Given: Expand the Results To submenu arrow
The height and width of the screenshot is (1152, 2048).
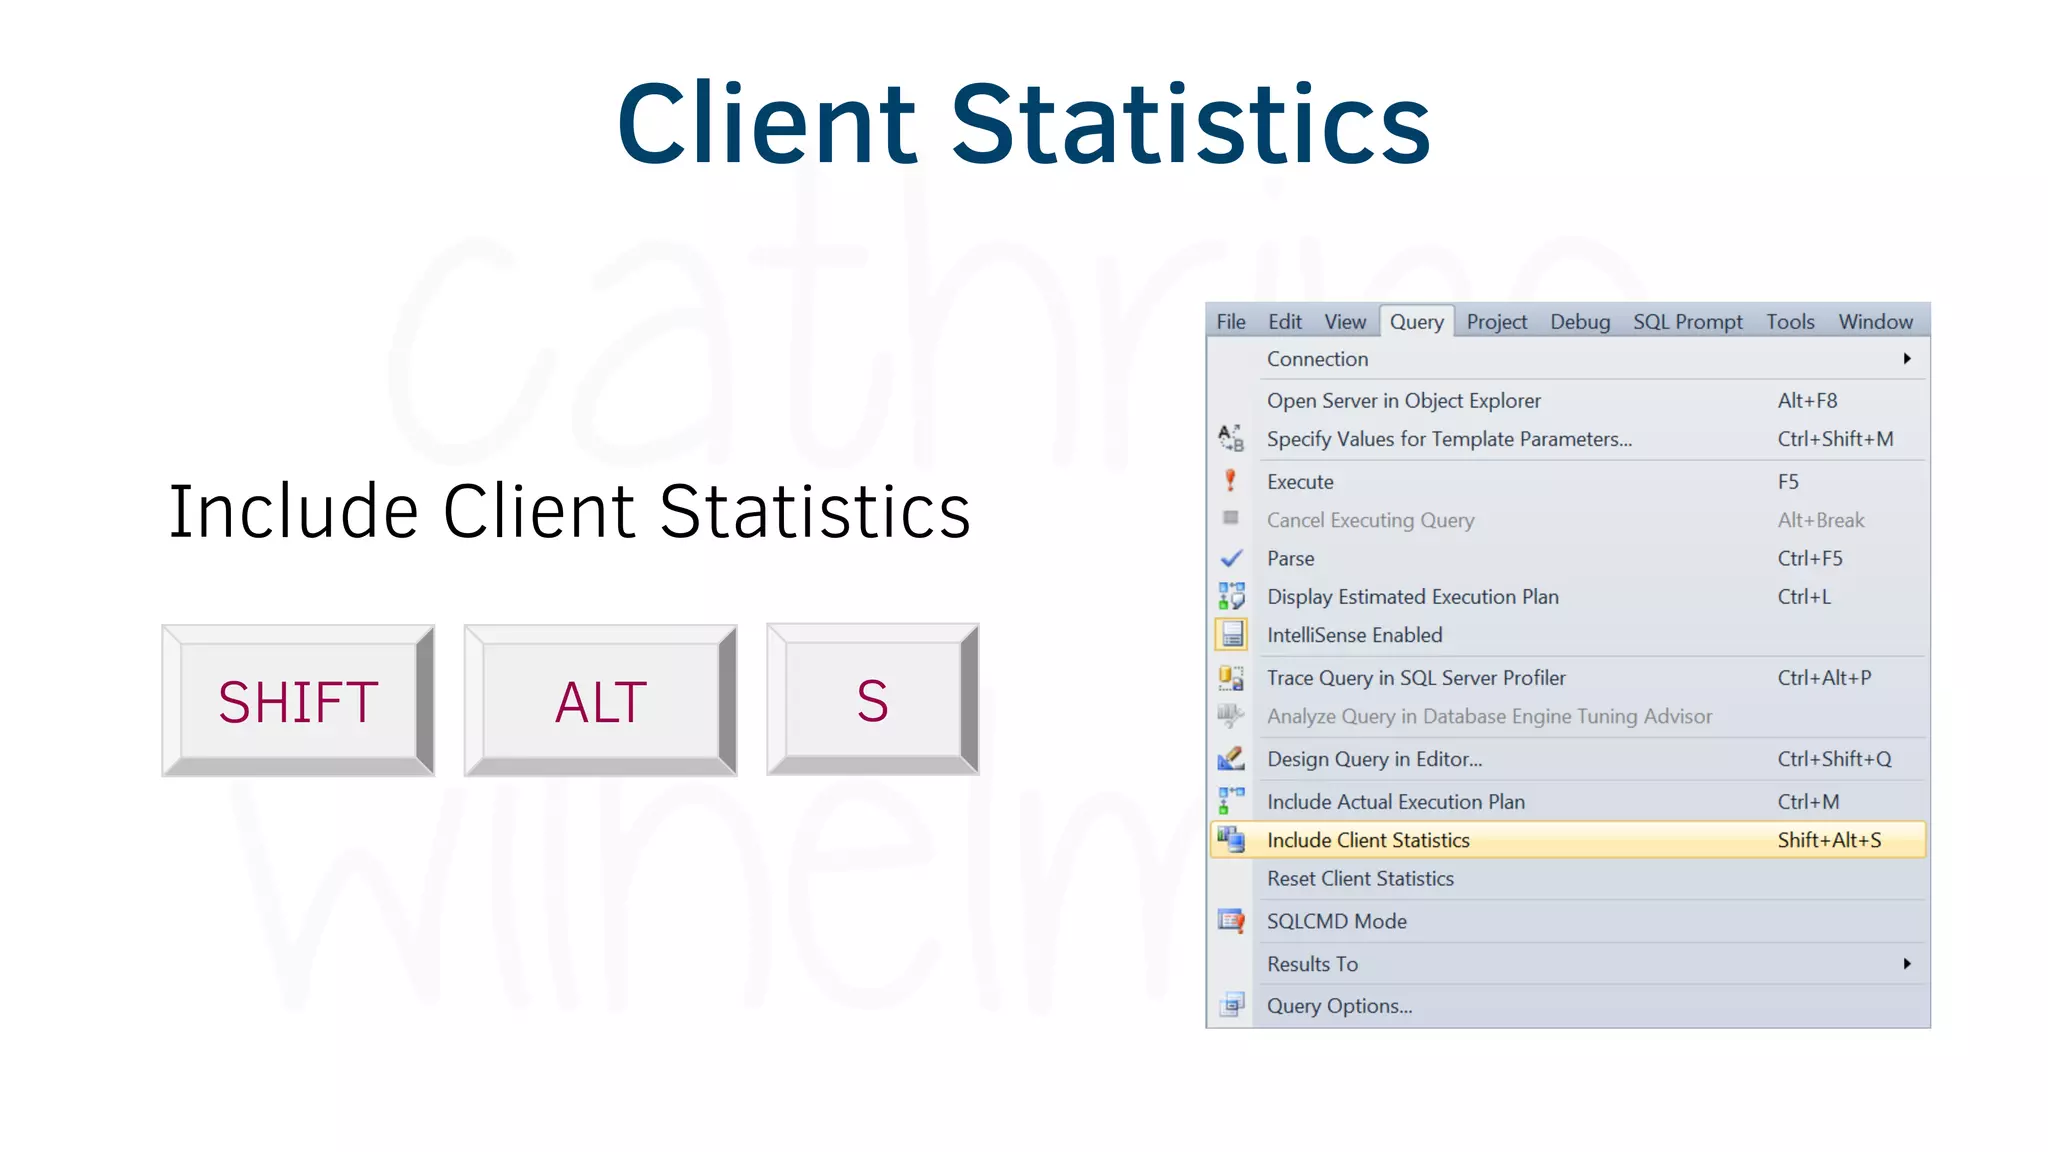Looking at the screenshot, I should [1907, 963].
